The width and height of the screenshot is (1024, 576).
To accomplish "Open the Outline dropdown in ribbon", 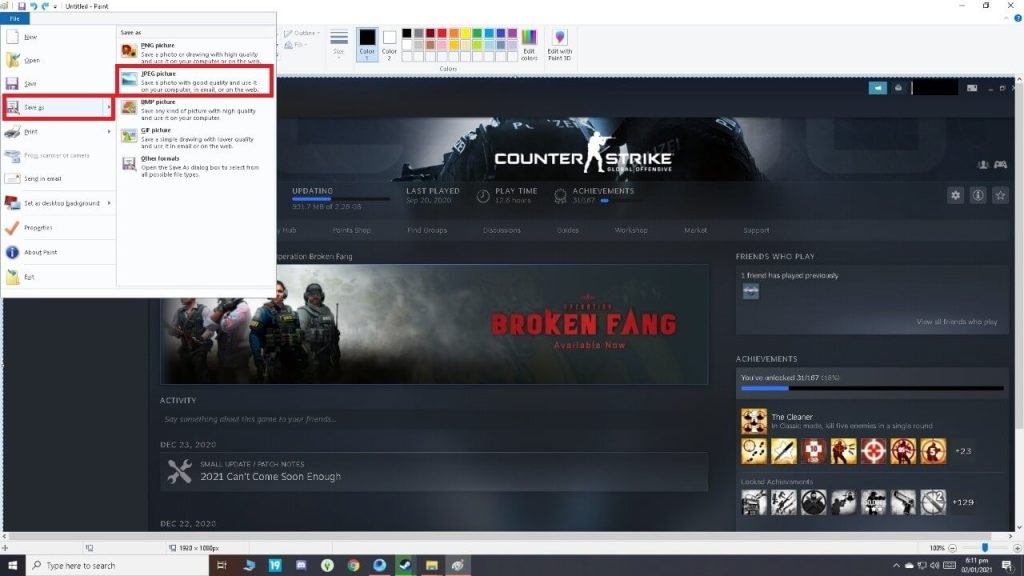I will (x=302, y=33).
